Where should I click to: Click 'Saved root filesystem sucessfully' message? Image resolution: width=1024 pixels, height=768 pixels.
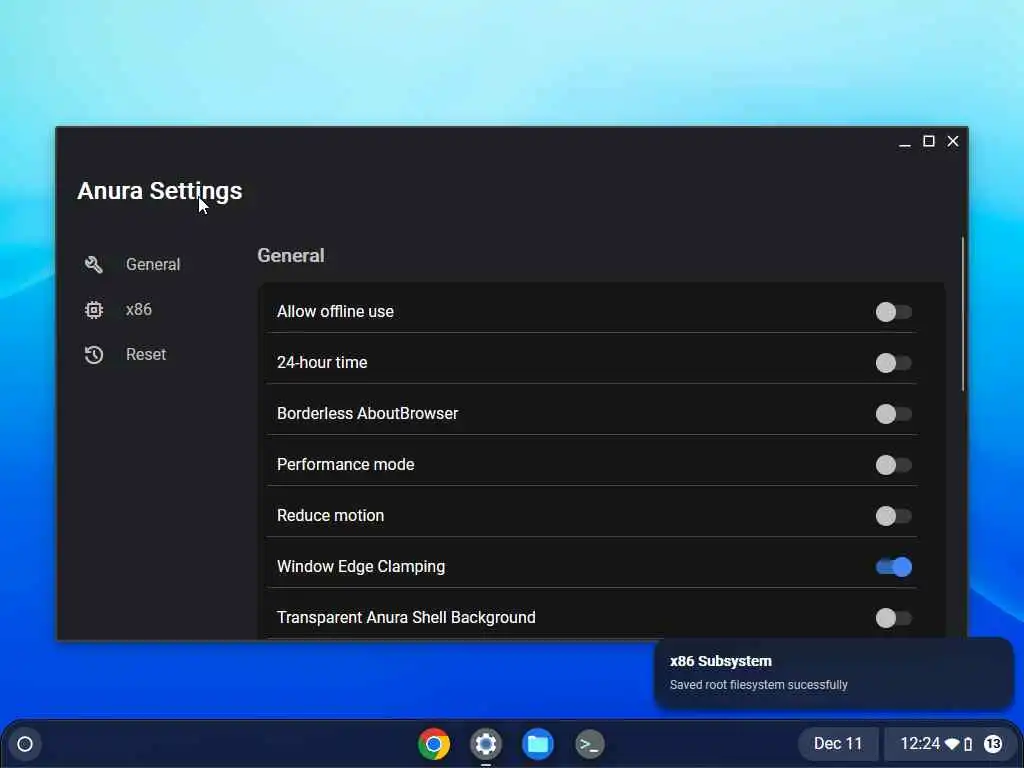[759, 685]
